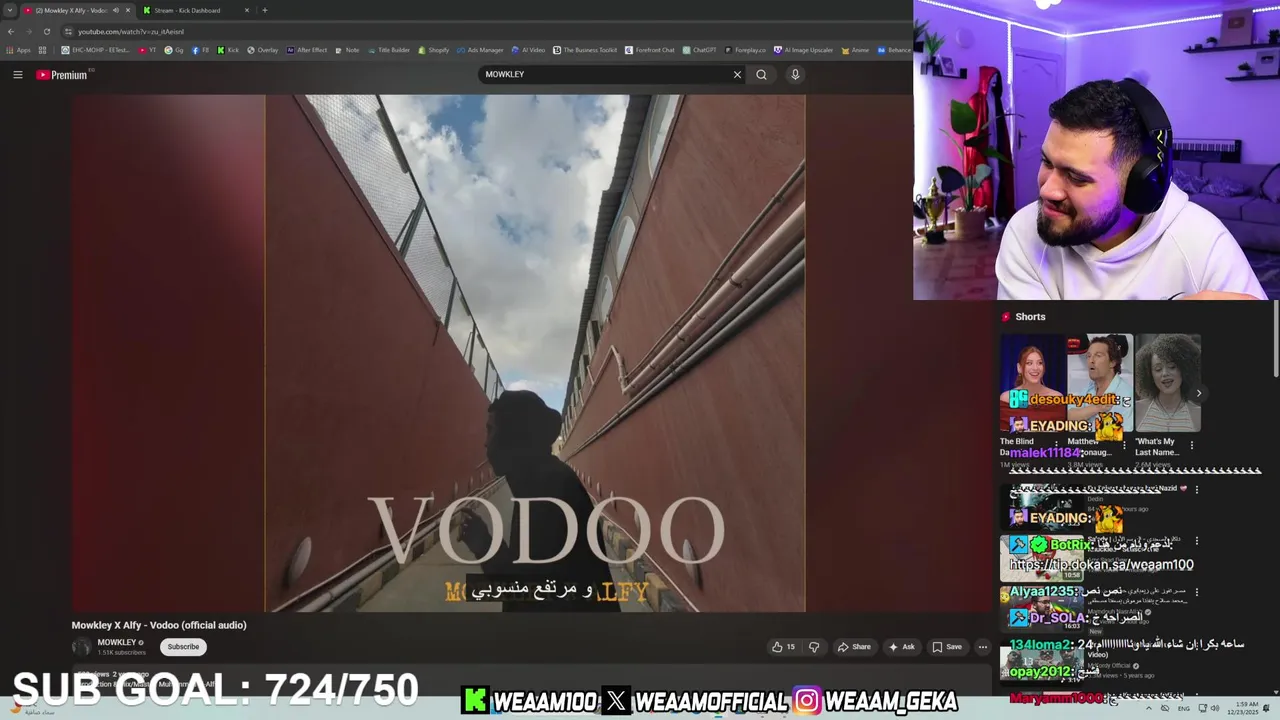
Task: Open more actions ellipsis under video
Action: tap(983, 647)
